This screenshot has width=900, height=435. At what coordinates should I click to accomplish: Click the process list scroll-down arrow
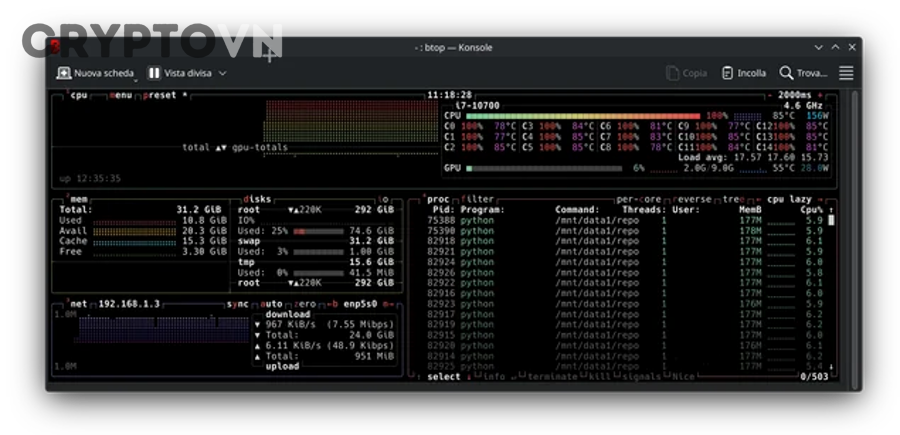click(831, 366)
